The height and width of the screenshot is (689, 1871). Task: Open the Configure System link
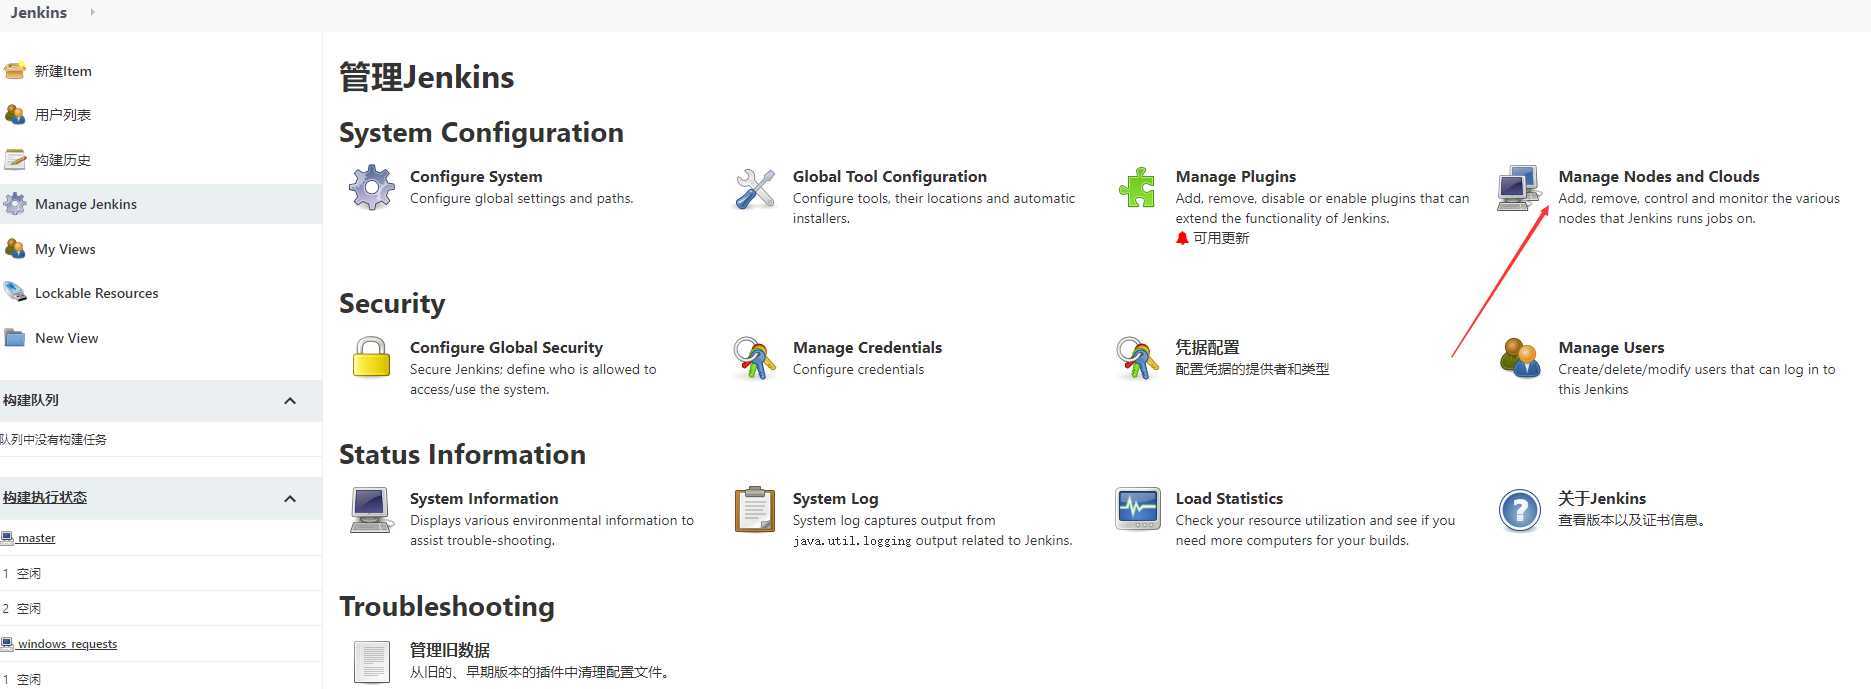[x=476, y=176]
